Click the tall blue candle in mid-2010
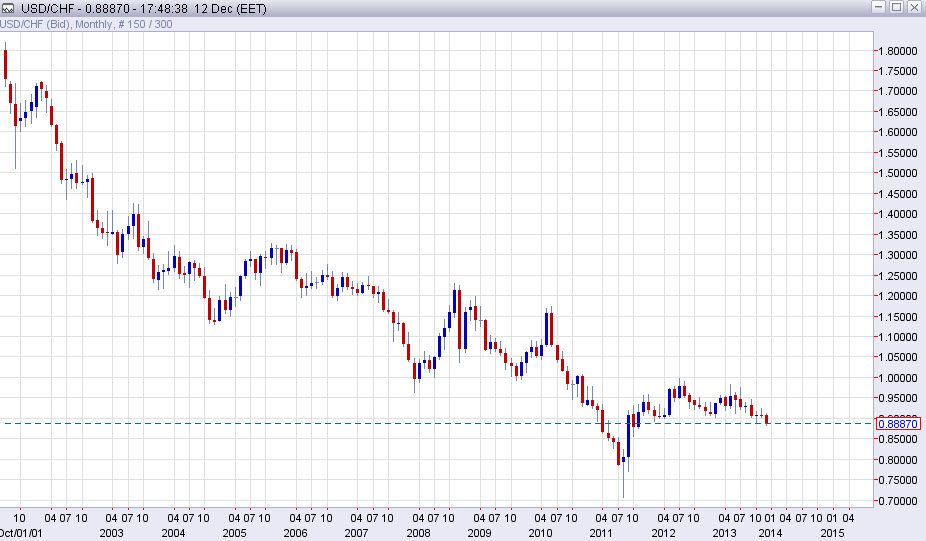Viewport: 926px width, 541px height. click(547, 328)
